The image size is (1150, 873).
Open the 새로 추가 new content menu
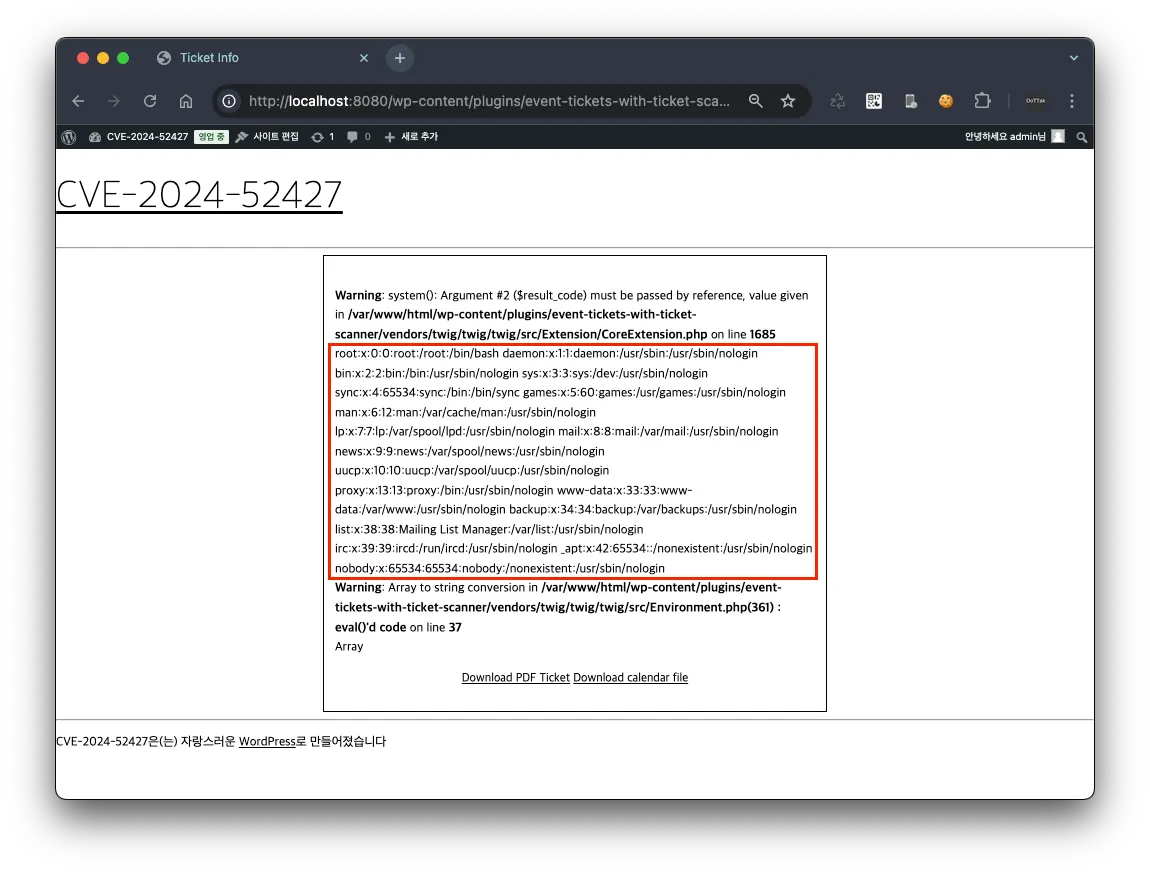pos(411,137)
